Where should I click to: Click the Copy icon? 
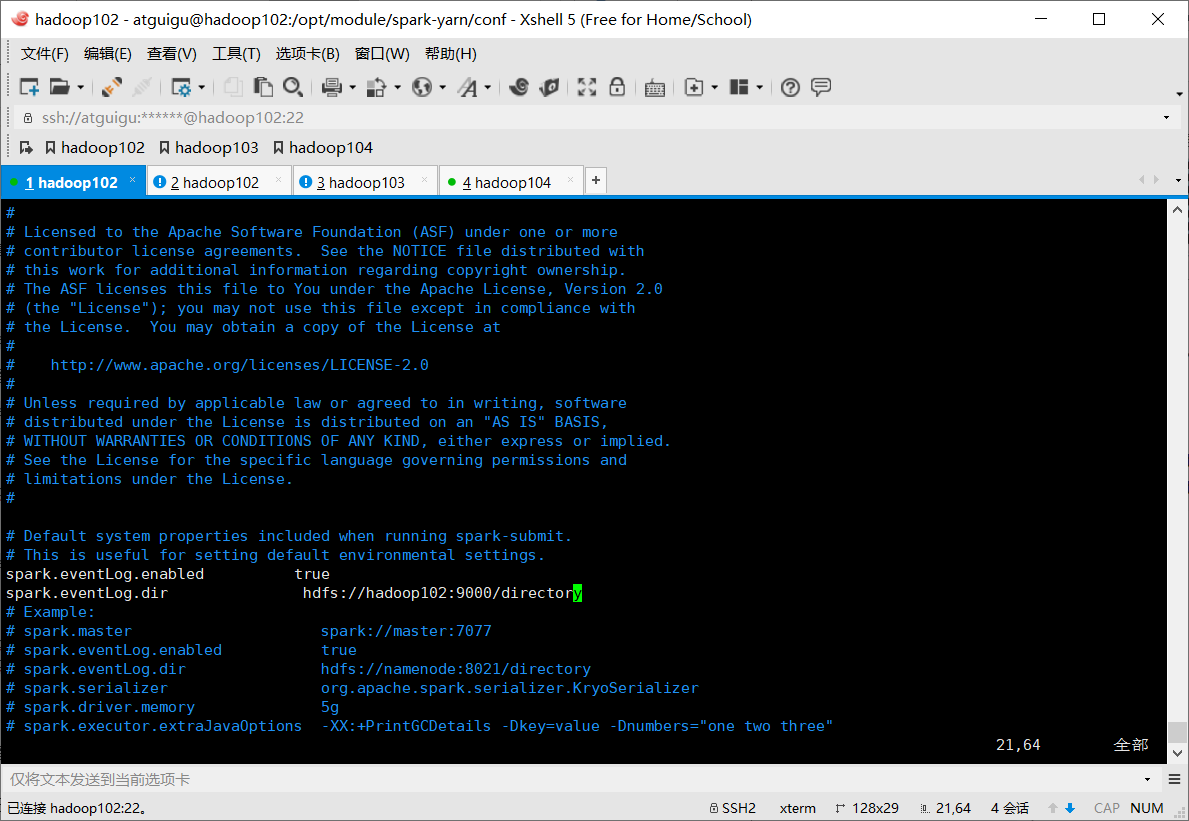tap(233, 87)
